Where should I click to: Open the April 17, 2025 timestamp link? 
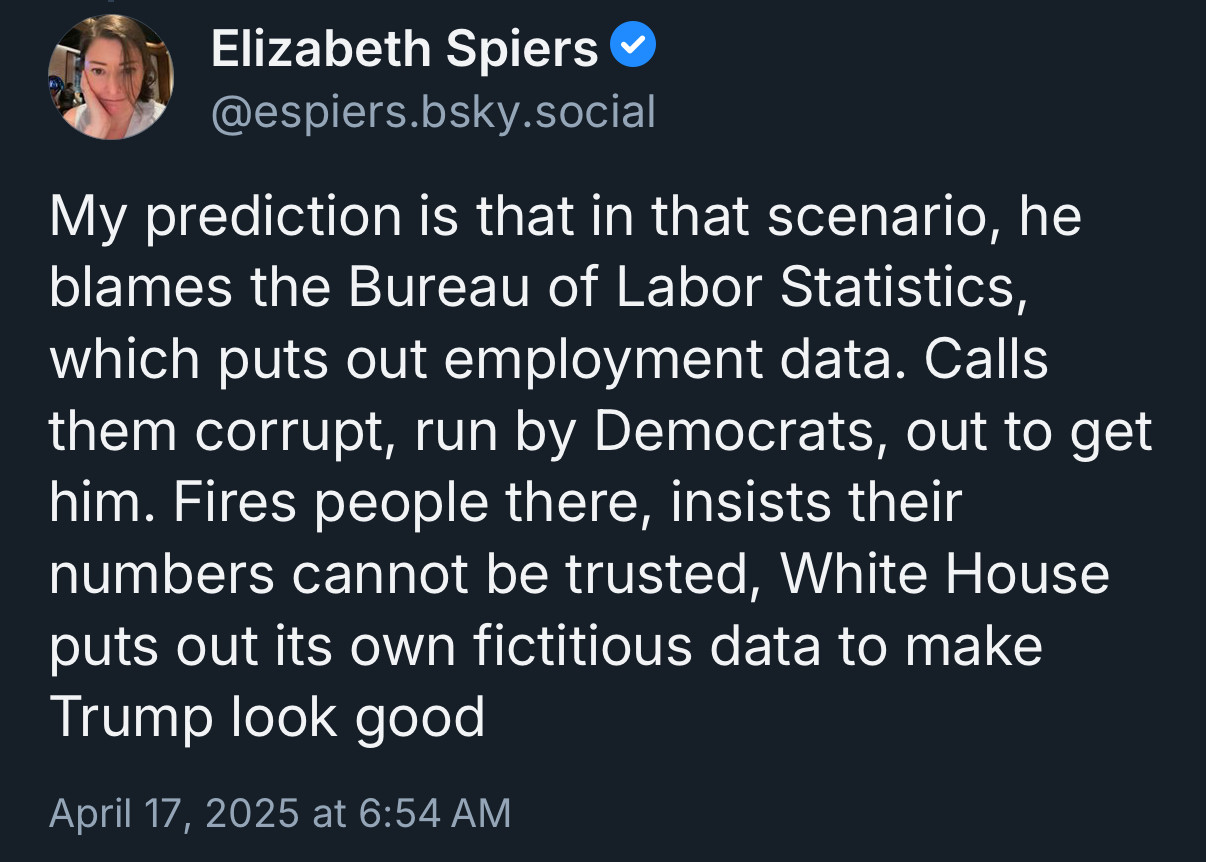[280, 813]
